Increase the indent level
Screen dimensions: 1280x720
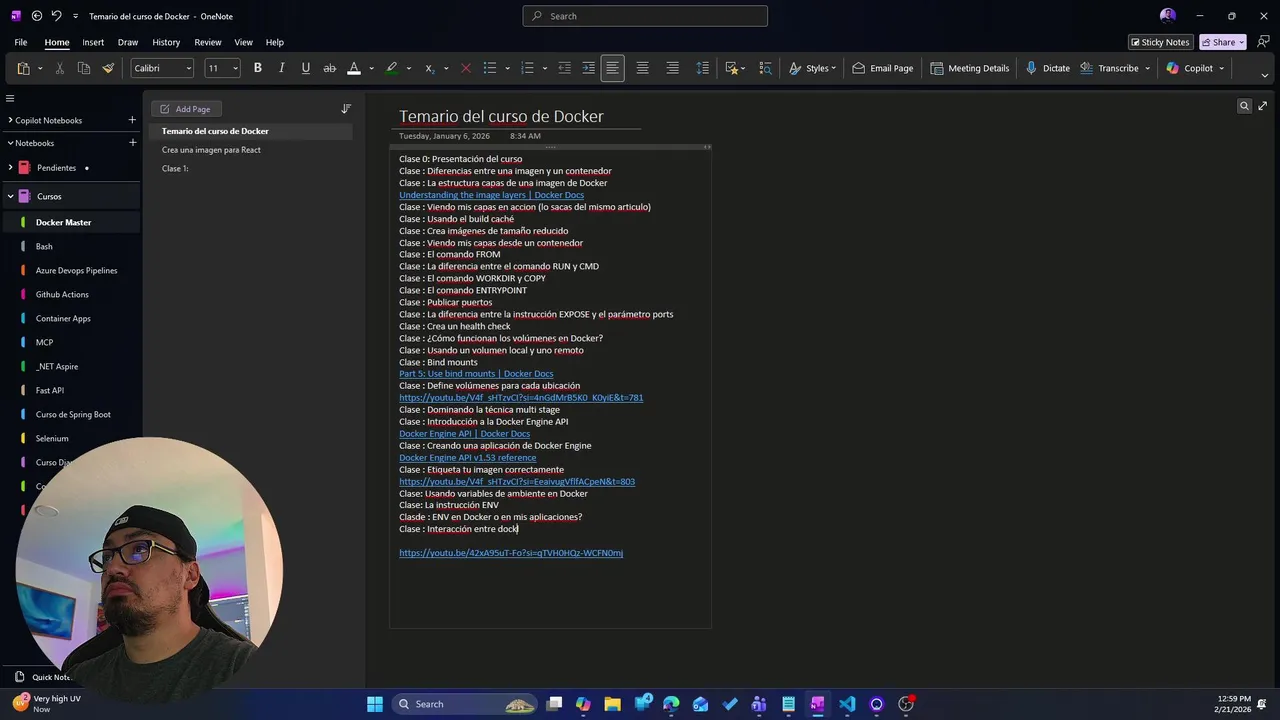[589, 68]
